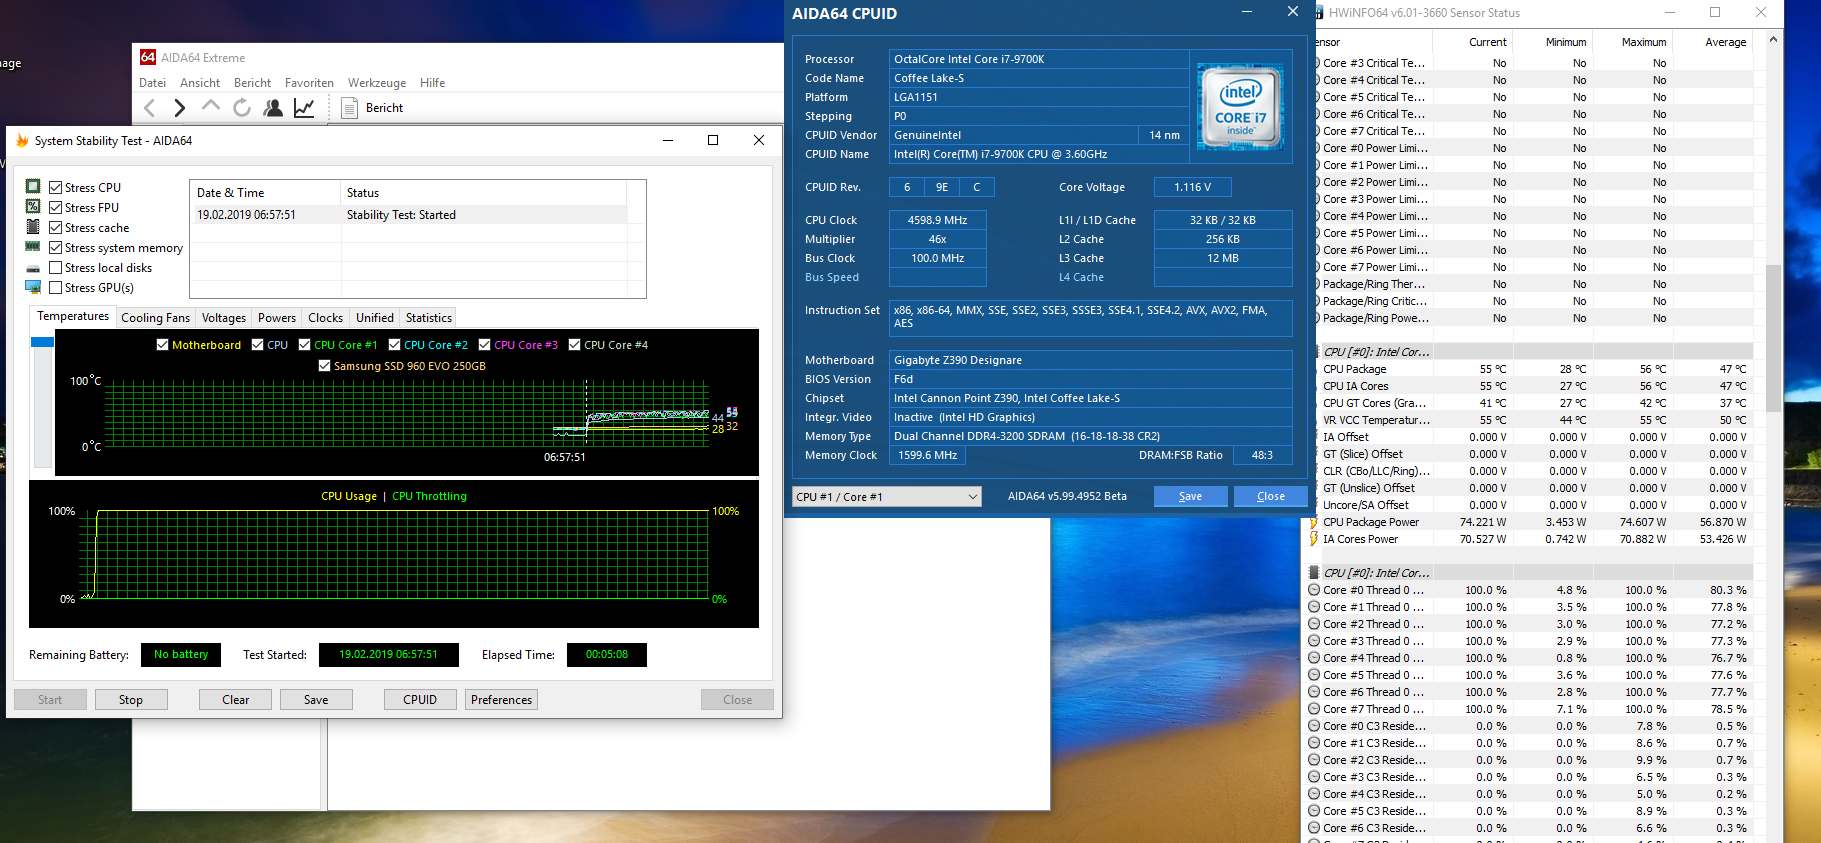Uncheck Samsung SSD 960 EVO graph checkbox
Screen dimensions: 1821x843
[x=324, y=366]
